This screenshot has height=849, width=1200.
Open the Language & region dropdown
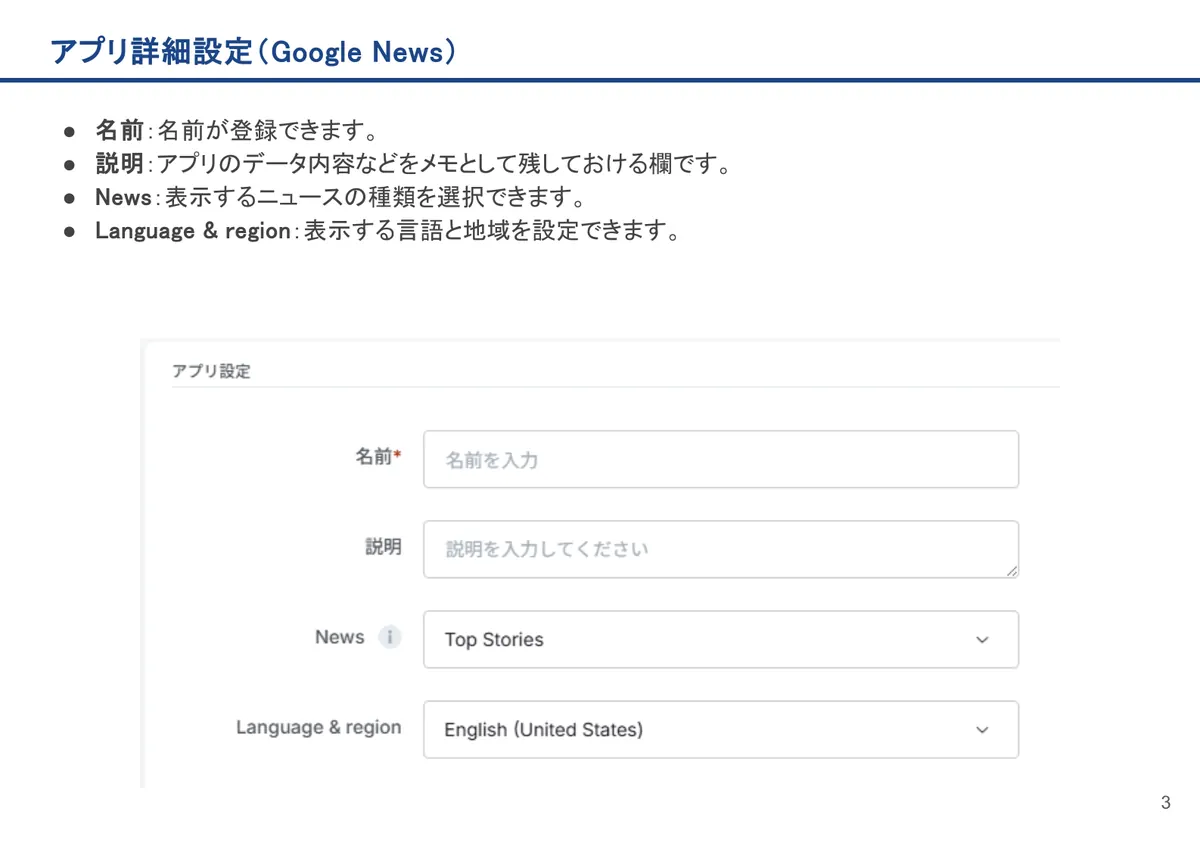point(721,729)
